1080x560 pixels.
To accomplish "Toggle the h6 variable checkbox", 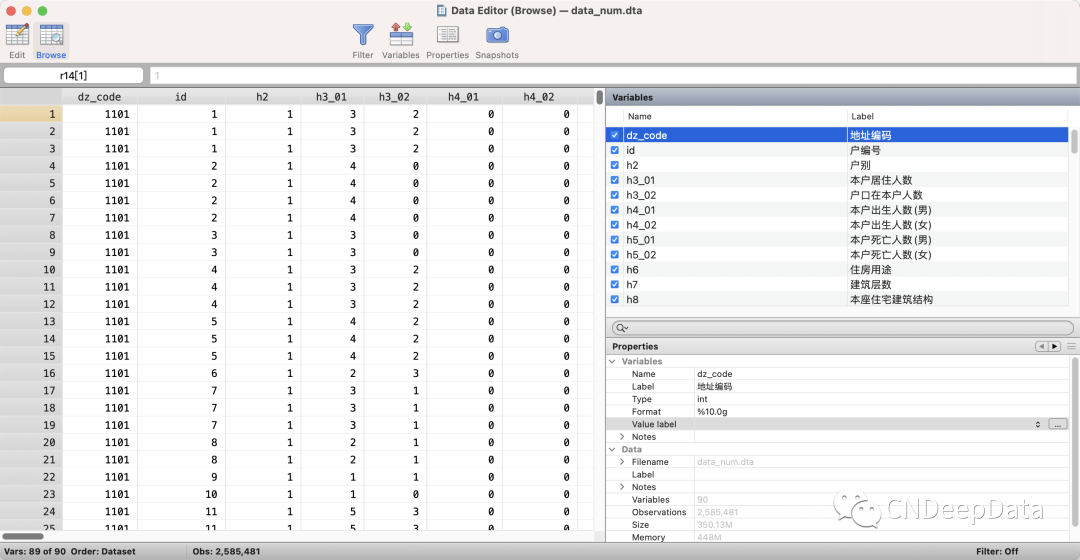I will point(614,269).
